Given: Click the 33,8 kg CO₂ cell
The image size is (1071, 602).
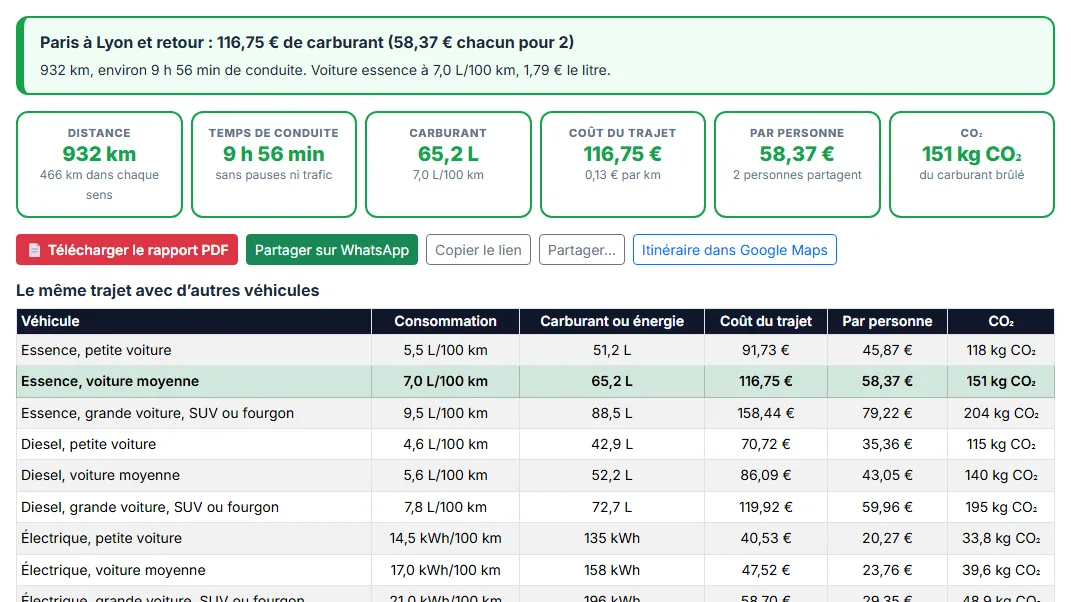Looking at the screenshot, I should [x=1001, y=538].
